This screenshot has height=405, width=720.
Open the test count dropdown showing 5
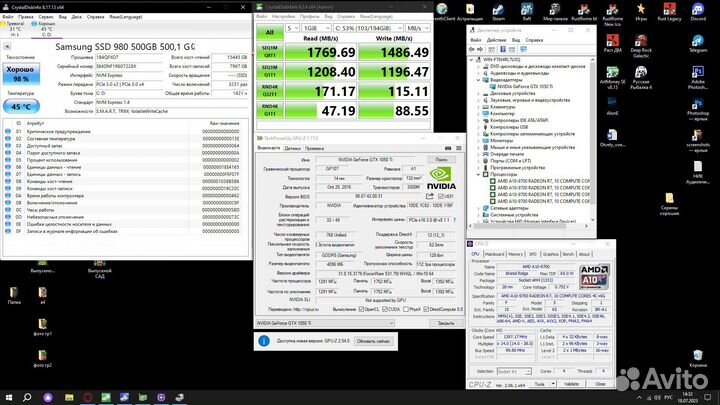tap(292, 28)
